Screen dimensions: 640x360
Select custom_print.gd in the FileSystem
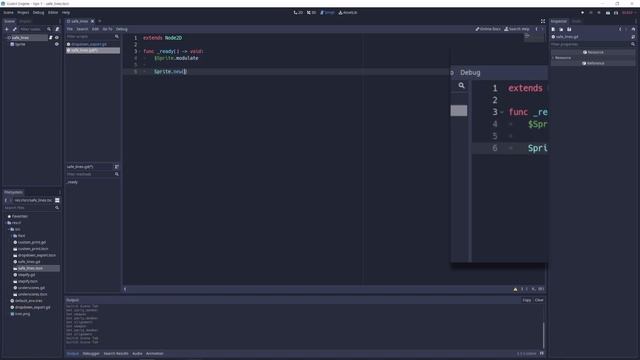(32, 242)
